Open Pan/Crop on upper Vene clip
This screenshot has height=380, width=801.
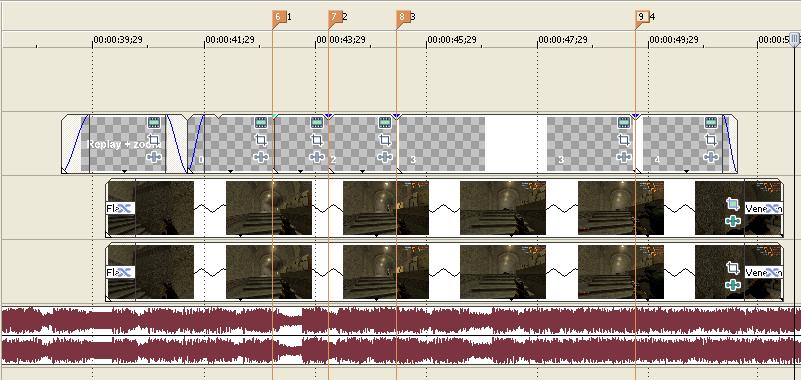coord(733,204)
